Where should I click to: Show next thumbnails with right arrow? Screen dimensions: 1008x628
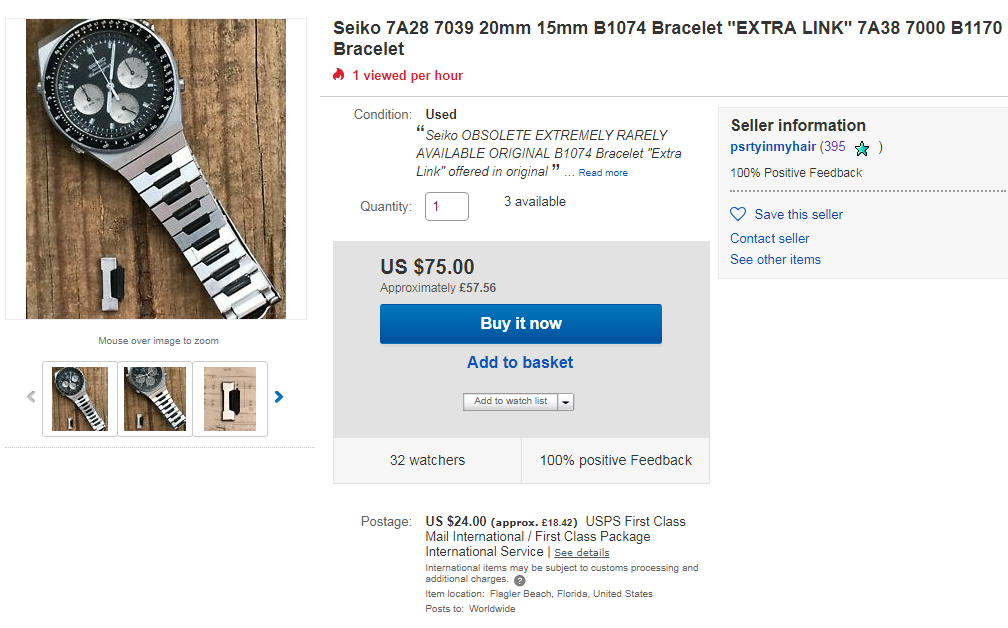[278, 397]
